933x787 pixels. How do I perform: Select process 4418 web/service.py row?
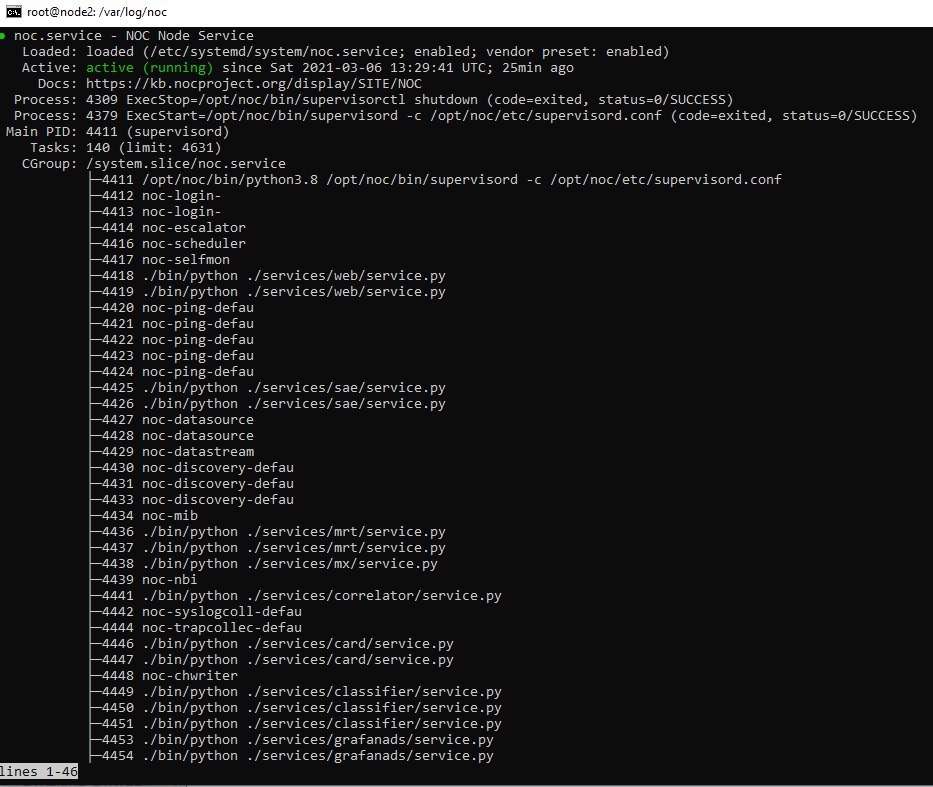pyautogui.click(x=268, y=276)
